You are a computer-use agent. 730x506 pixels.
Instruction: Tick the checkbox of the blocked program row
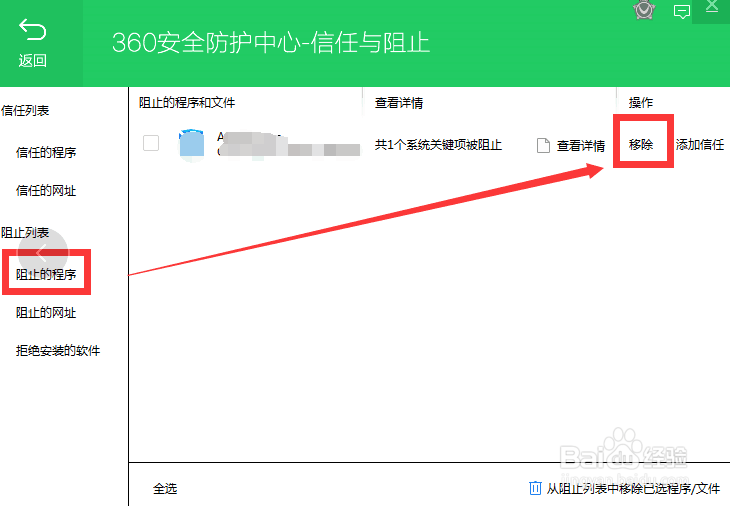tap(151, 143)
